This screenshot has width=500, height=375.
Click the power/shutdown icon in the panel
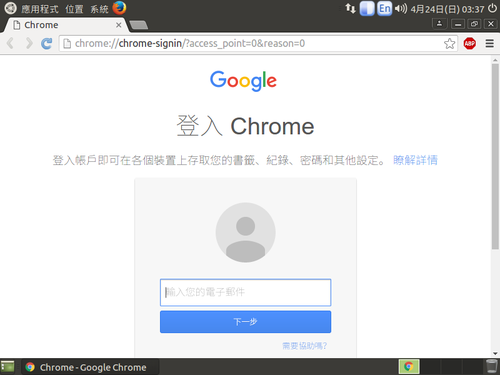coord(492,8)
